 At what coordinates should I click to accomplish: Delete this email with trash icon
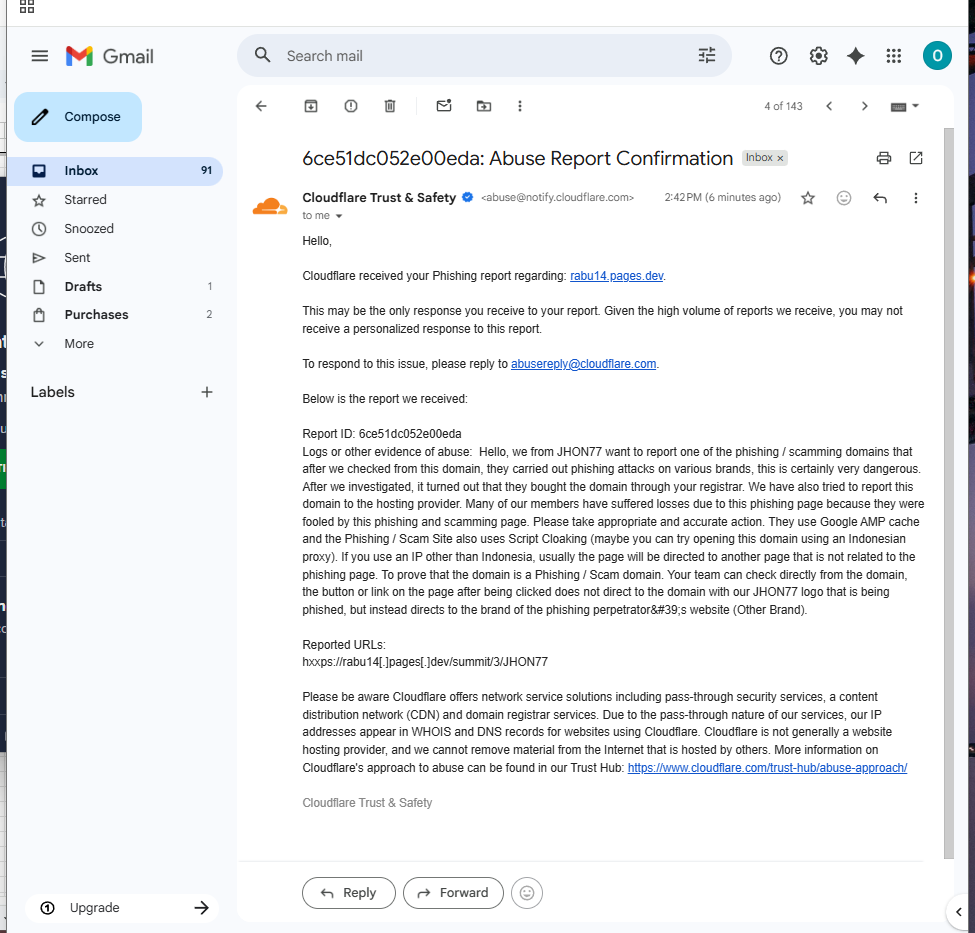coord(390,106)
